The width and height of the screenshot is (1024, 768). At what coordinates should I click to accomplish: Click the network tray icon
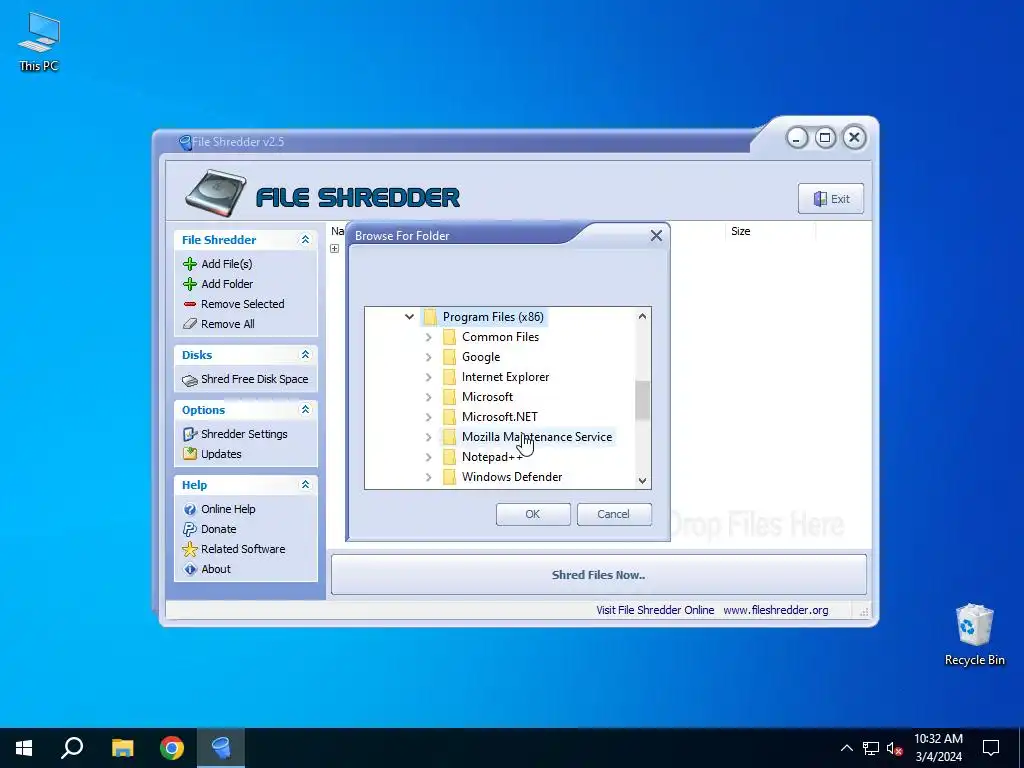(x=871, y=748)
